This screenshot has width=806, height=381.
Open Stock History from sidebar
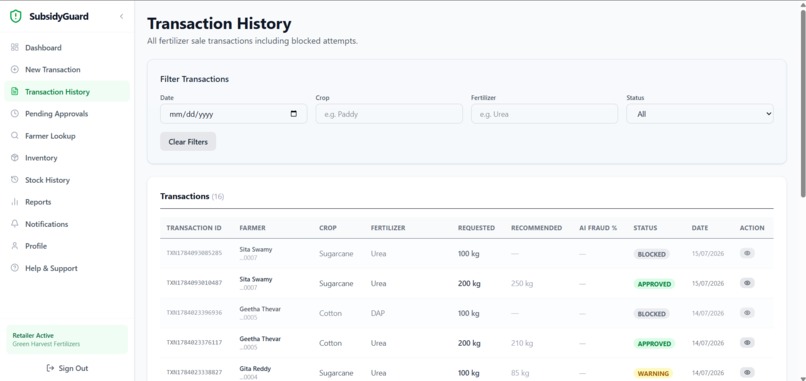point(67,180)
